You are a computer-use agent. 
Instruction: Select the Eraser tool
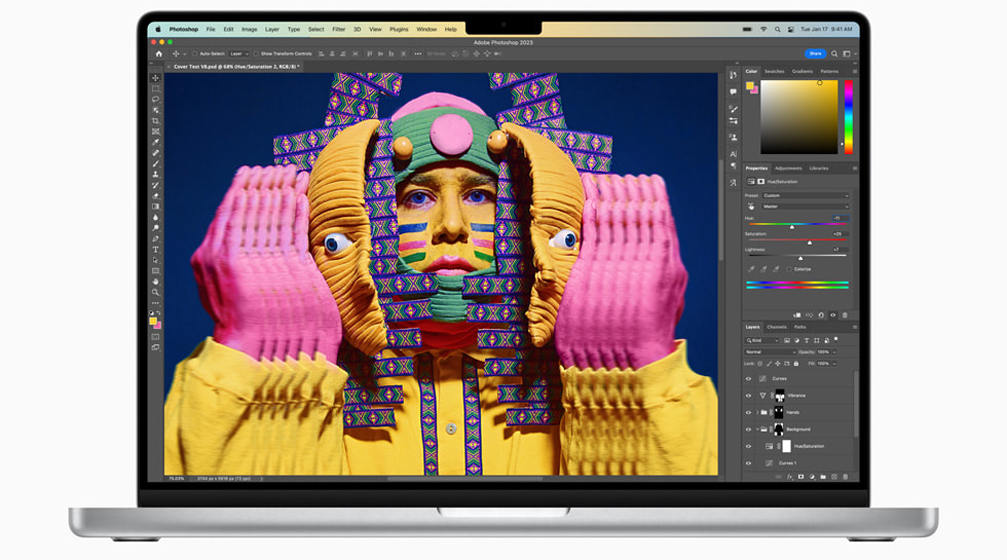click(155, 196)
